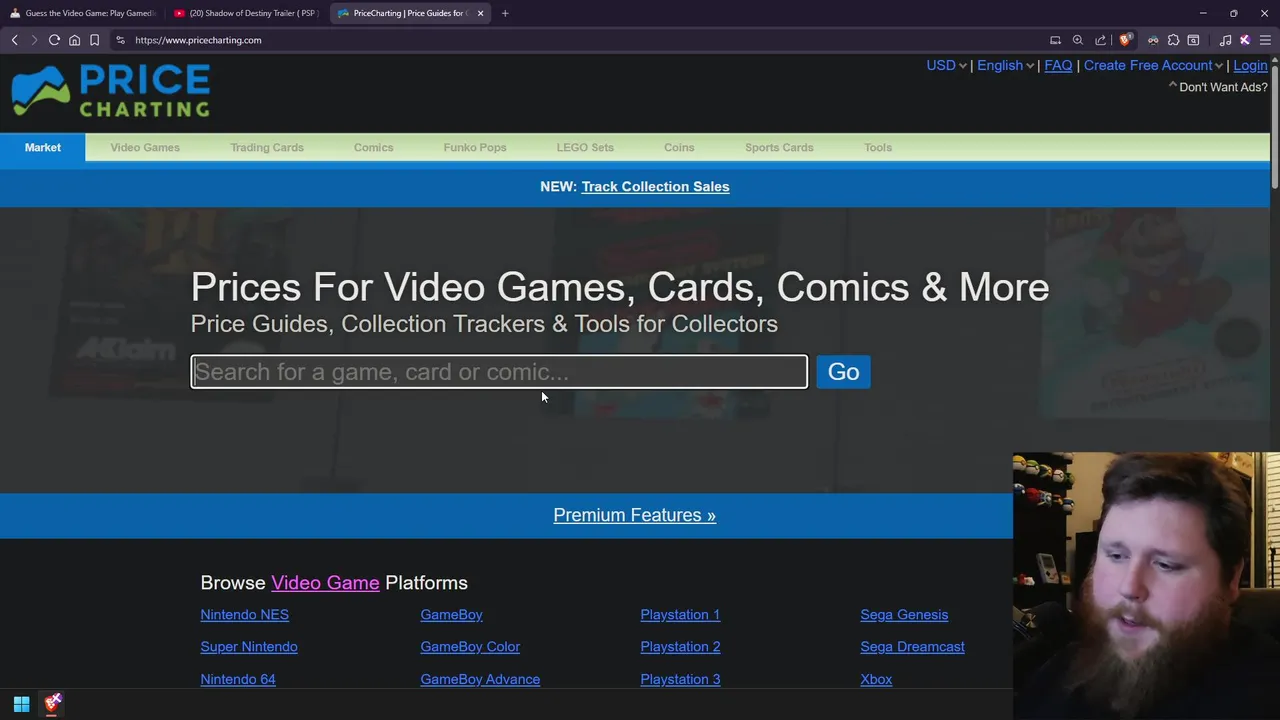Open Brave Shields lion icon
1280x720 pixels.
pos(1125,40)
